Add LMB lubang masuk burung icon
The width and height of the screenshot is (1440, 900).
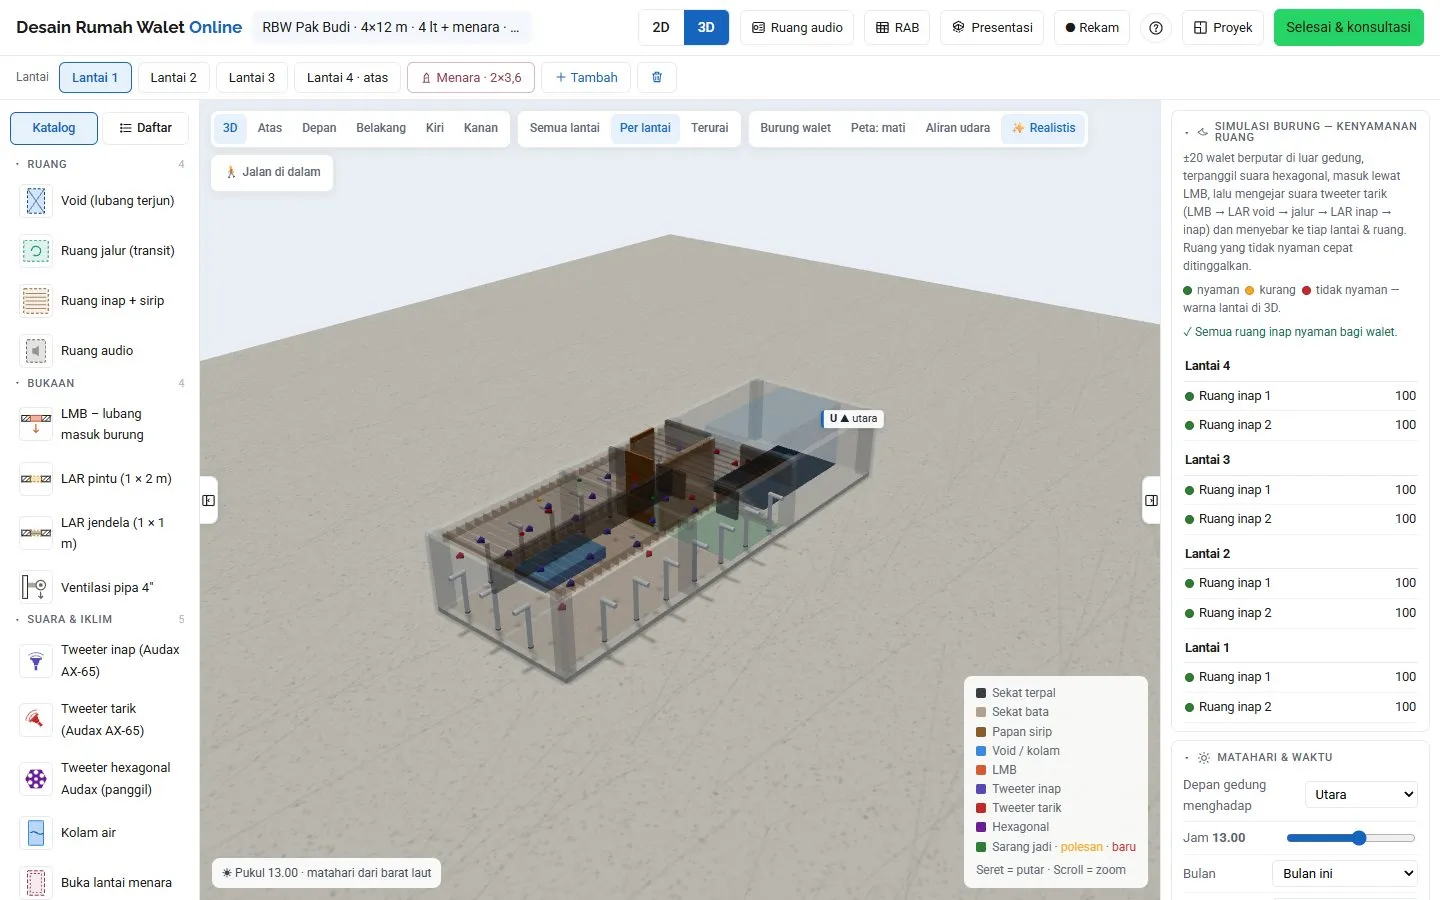[36, 424]
